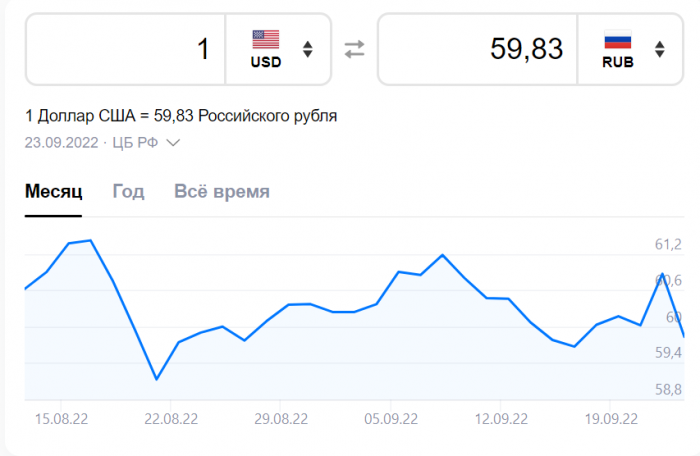Switch to the Месяц tab
This screenshot has width=700, height=456.
coord(54,191)
